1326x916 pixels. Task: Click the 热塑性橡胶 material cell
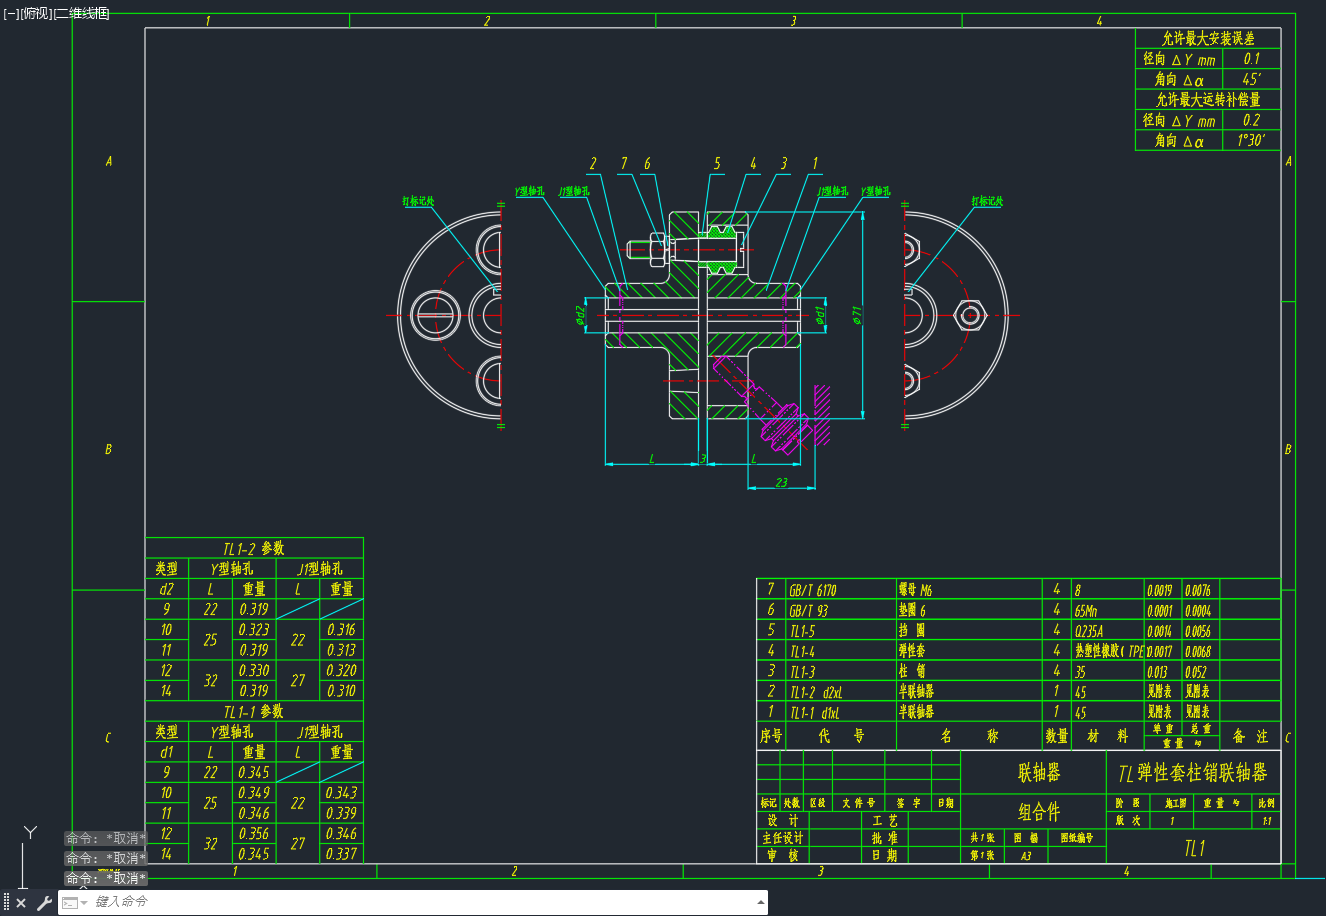pyautogui.click(x=1109, y=651)
